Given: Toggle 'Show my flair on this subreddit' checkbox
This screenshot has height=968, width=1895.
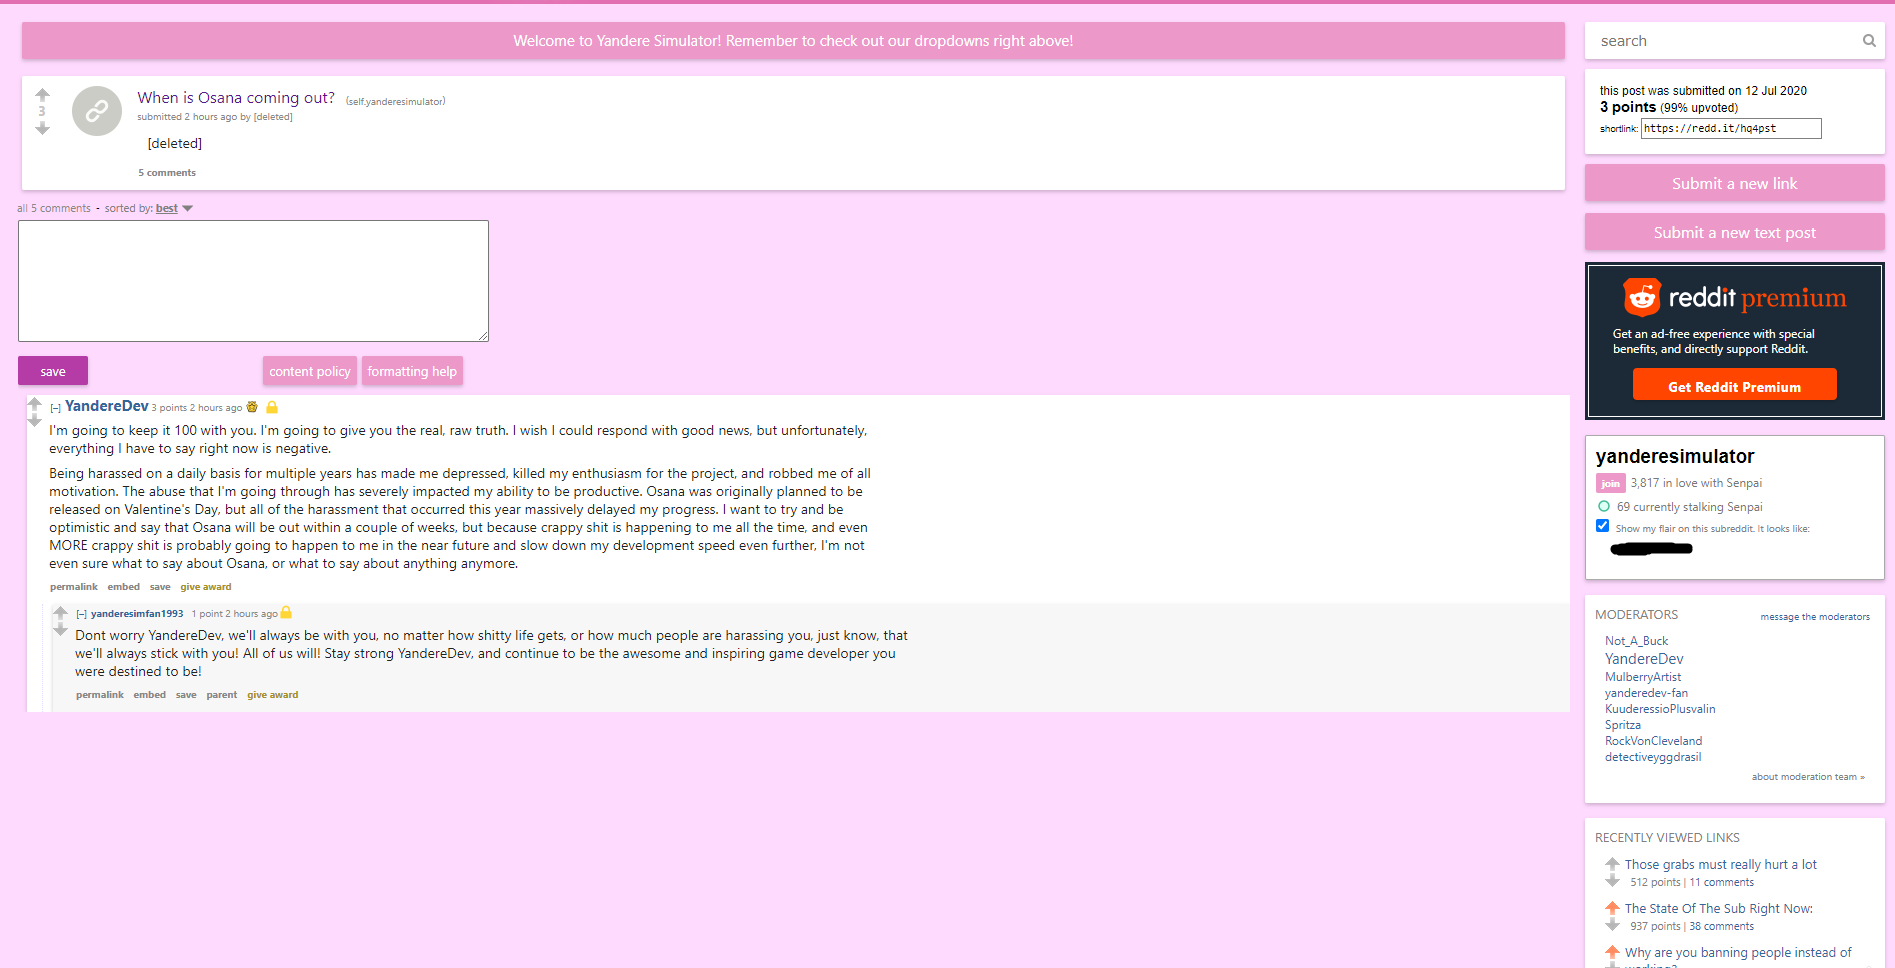Looking at the screenshot, I should tap(1603, 526).
